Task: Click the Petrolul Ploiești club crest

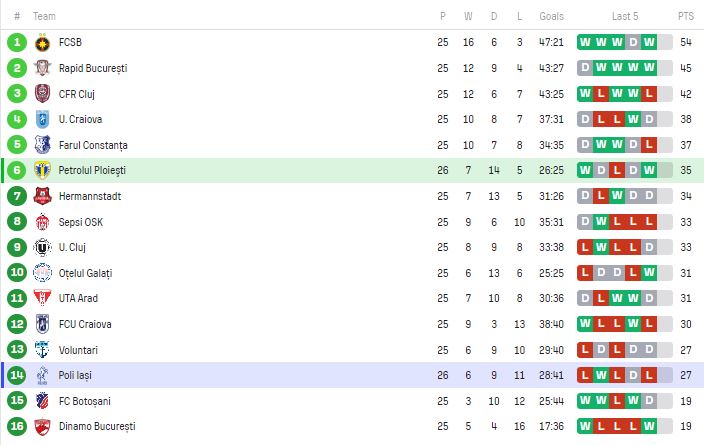Action: click(x=42, y=170)
